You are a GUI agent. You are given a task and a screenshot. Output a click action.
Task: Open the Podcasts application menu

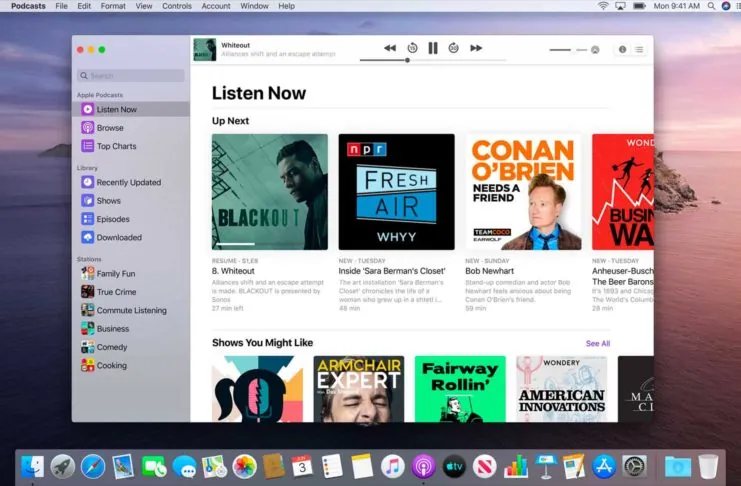pos(28,6)
